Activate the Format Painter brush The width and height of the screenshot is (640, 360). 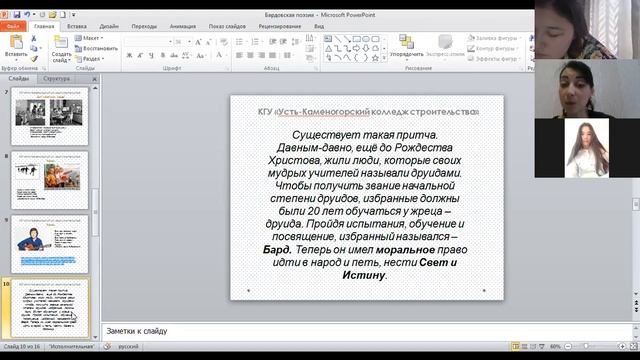point(34,59)
